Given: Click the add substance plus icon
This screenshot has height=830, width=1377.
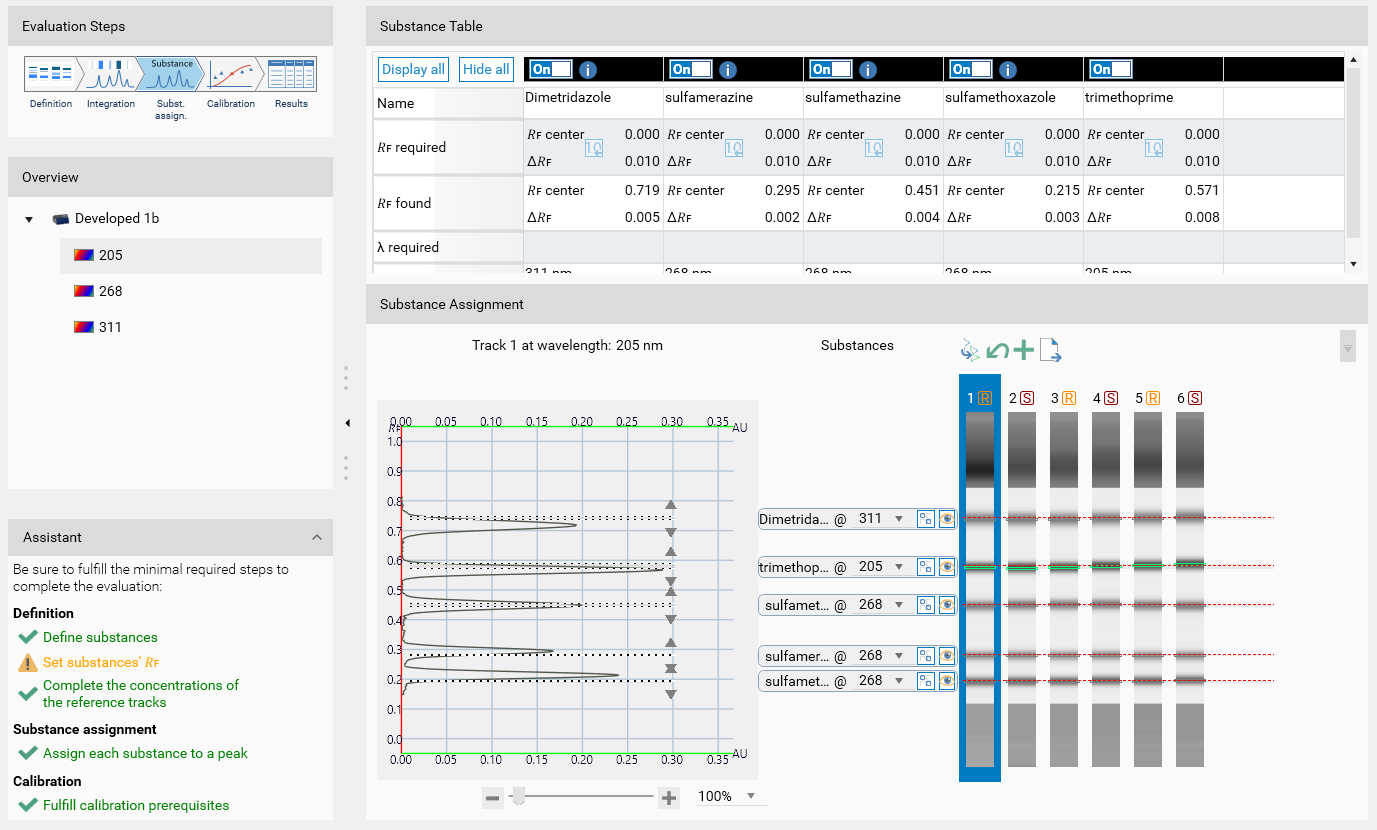Looking at the screenshot, I should 1023,350.
